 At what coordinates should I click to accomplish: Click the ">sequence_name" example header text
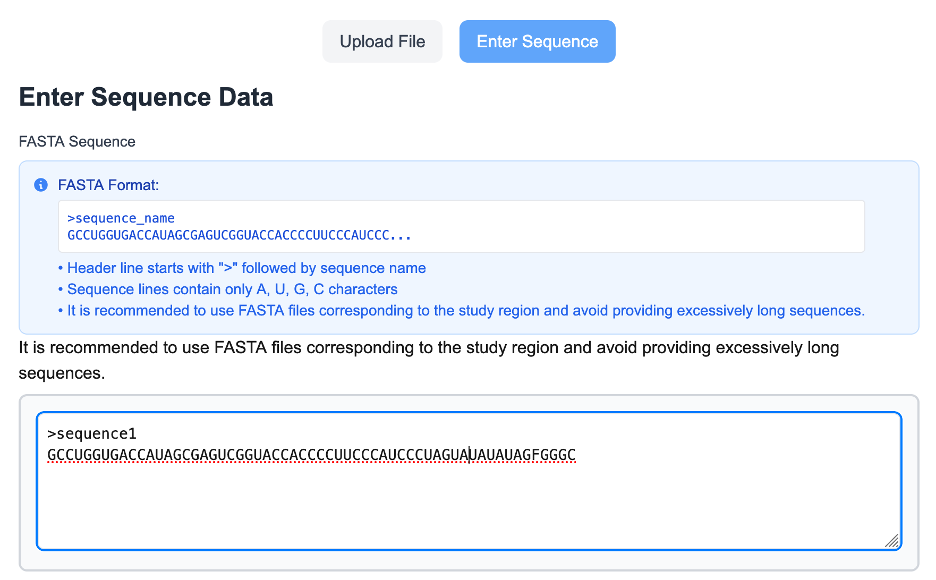coord(121,218)
